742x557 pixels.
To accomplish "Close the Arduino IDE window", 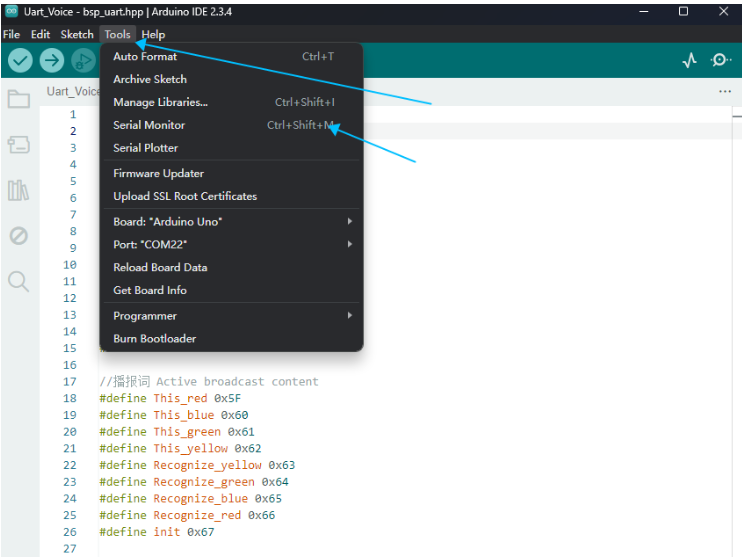I will [x=723, y=11].
